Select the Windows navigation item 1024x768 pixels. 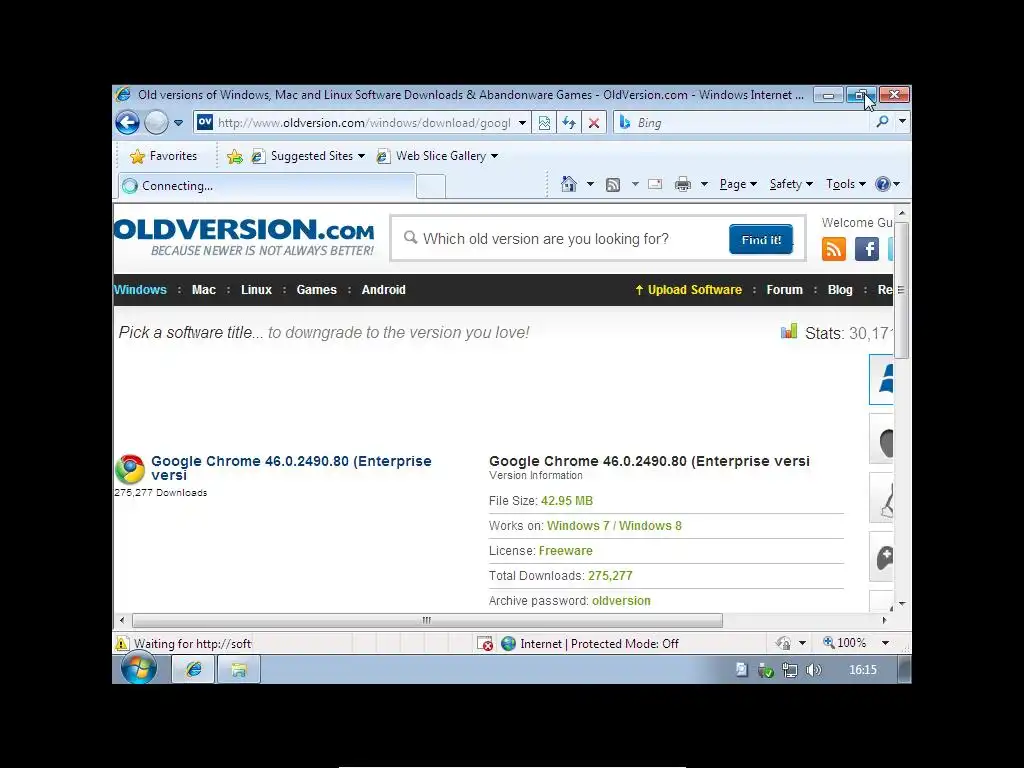point(140,290)
